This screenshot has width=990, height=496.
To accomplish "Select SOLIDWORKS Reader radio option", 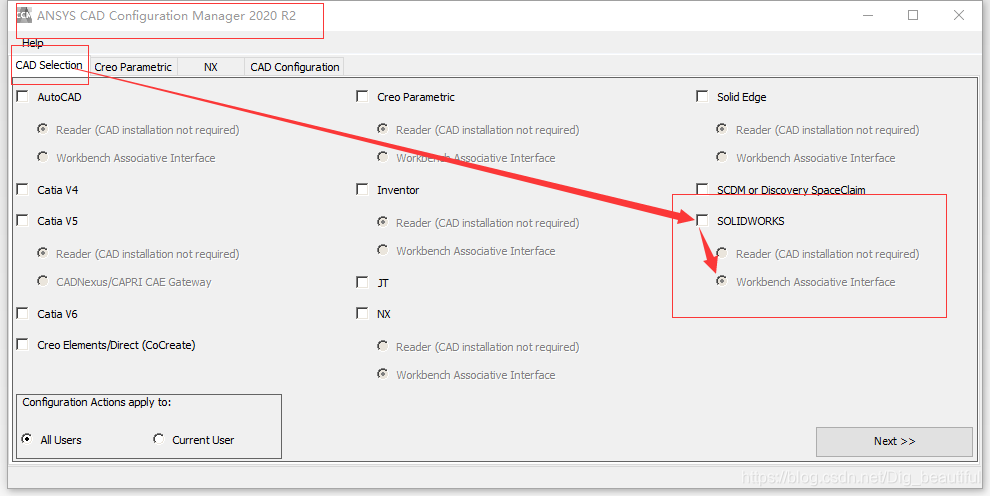I will [722, 252].
